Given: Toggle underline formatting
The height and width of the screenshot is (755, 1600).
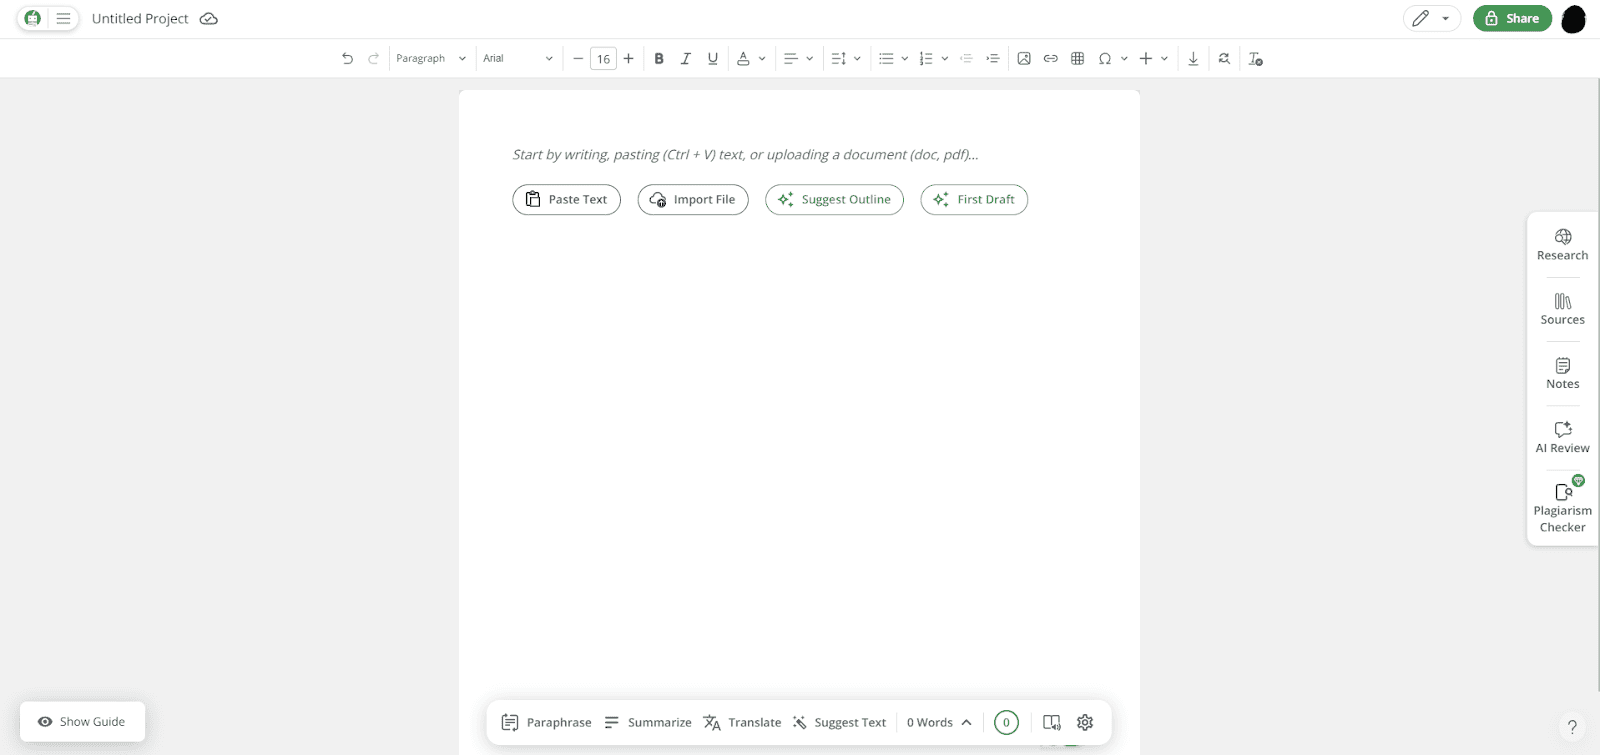Looking at the screenshot, I should pos(713,59).
